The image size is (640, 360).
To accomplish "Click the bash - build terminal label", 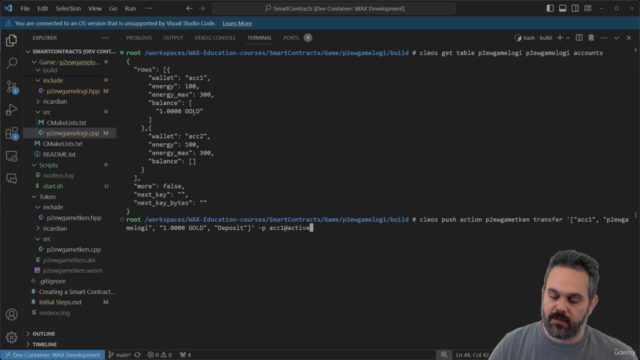I will click(533, 38).
